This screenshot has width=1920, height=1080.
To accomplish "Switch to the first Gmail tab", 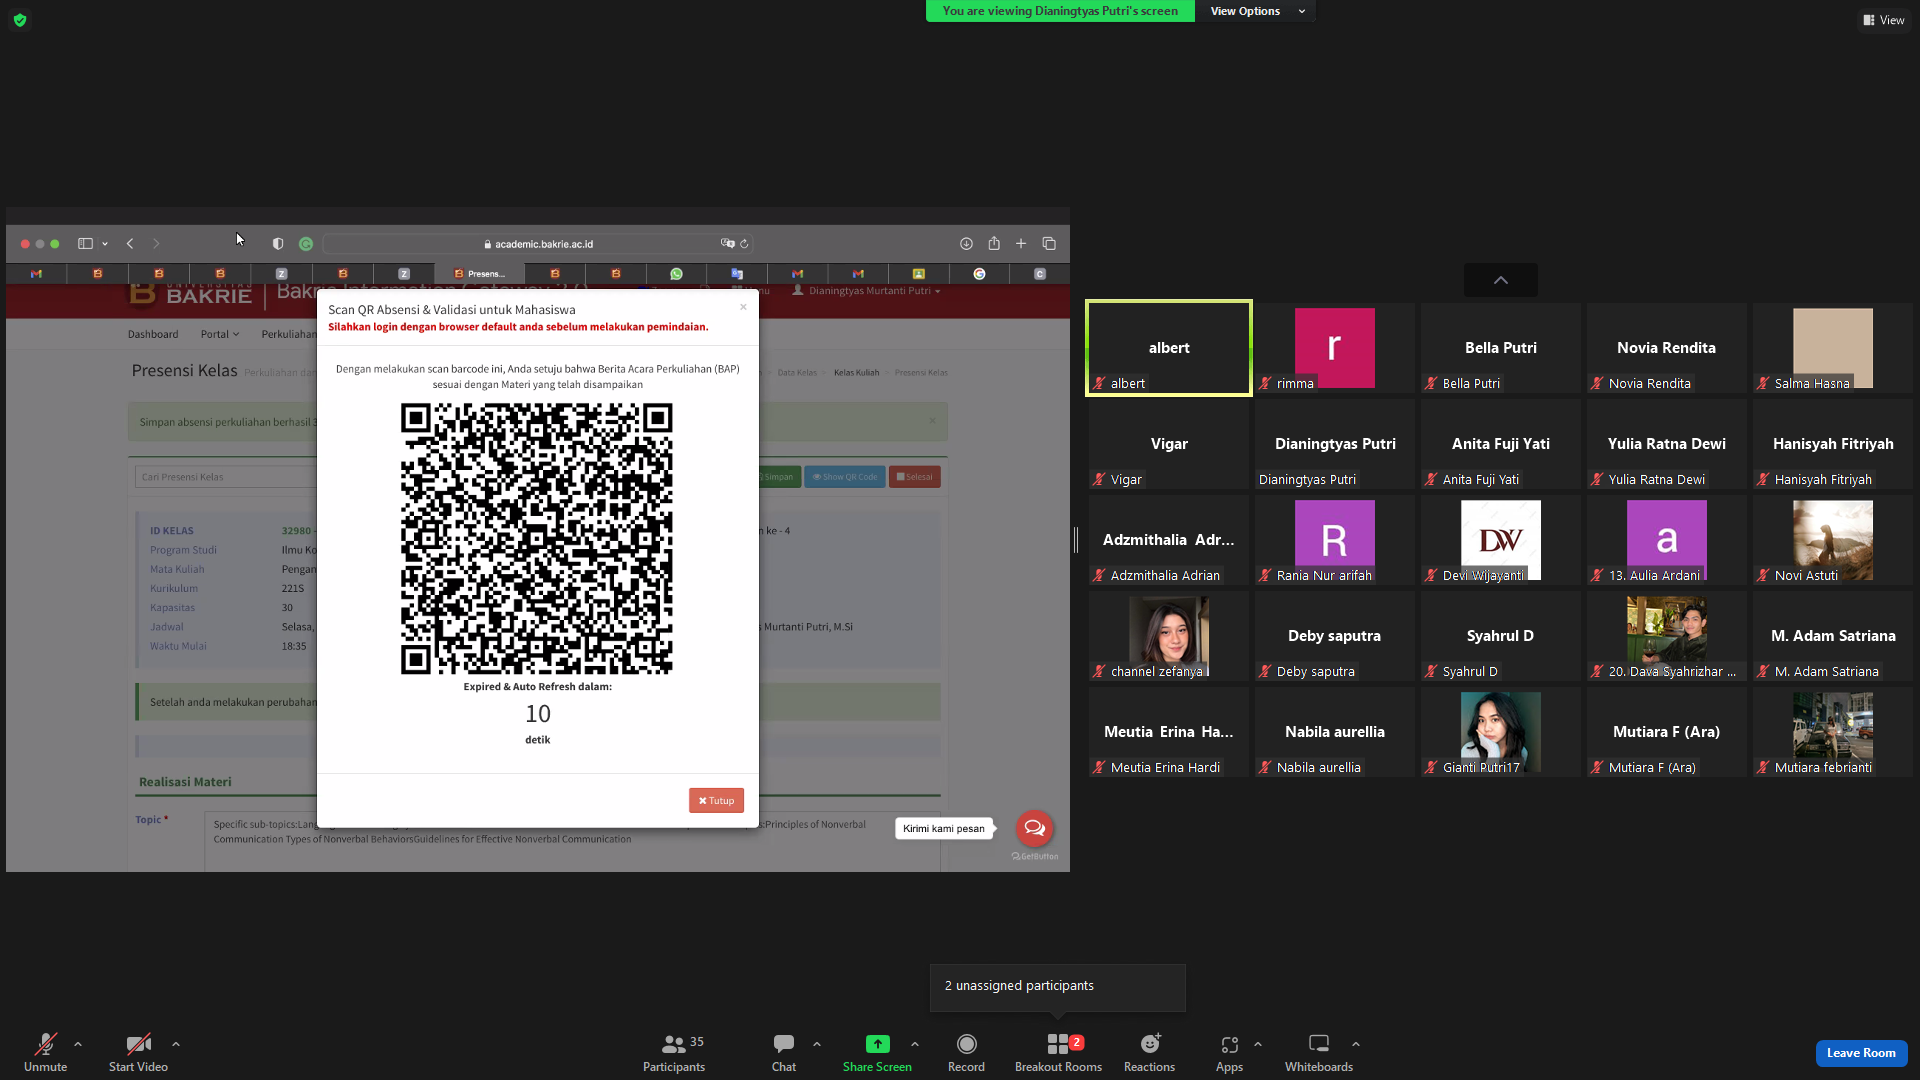I will click(36, 274).
